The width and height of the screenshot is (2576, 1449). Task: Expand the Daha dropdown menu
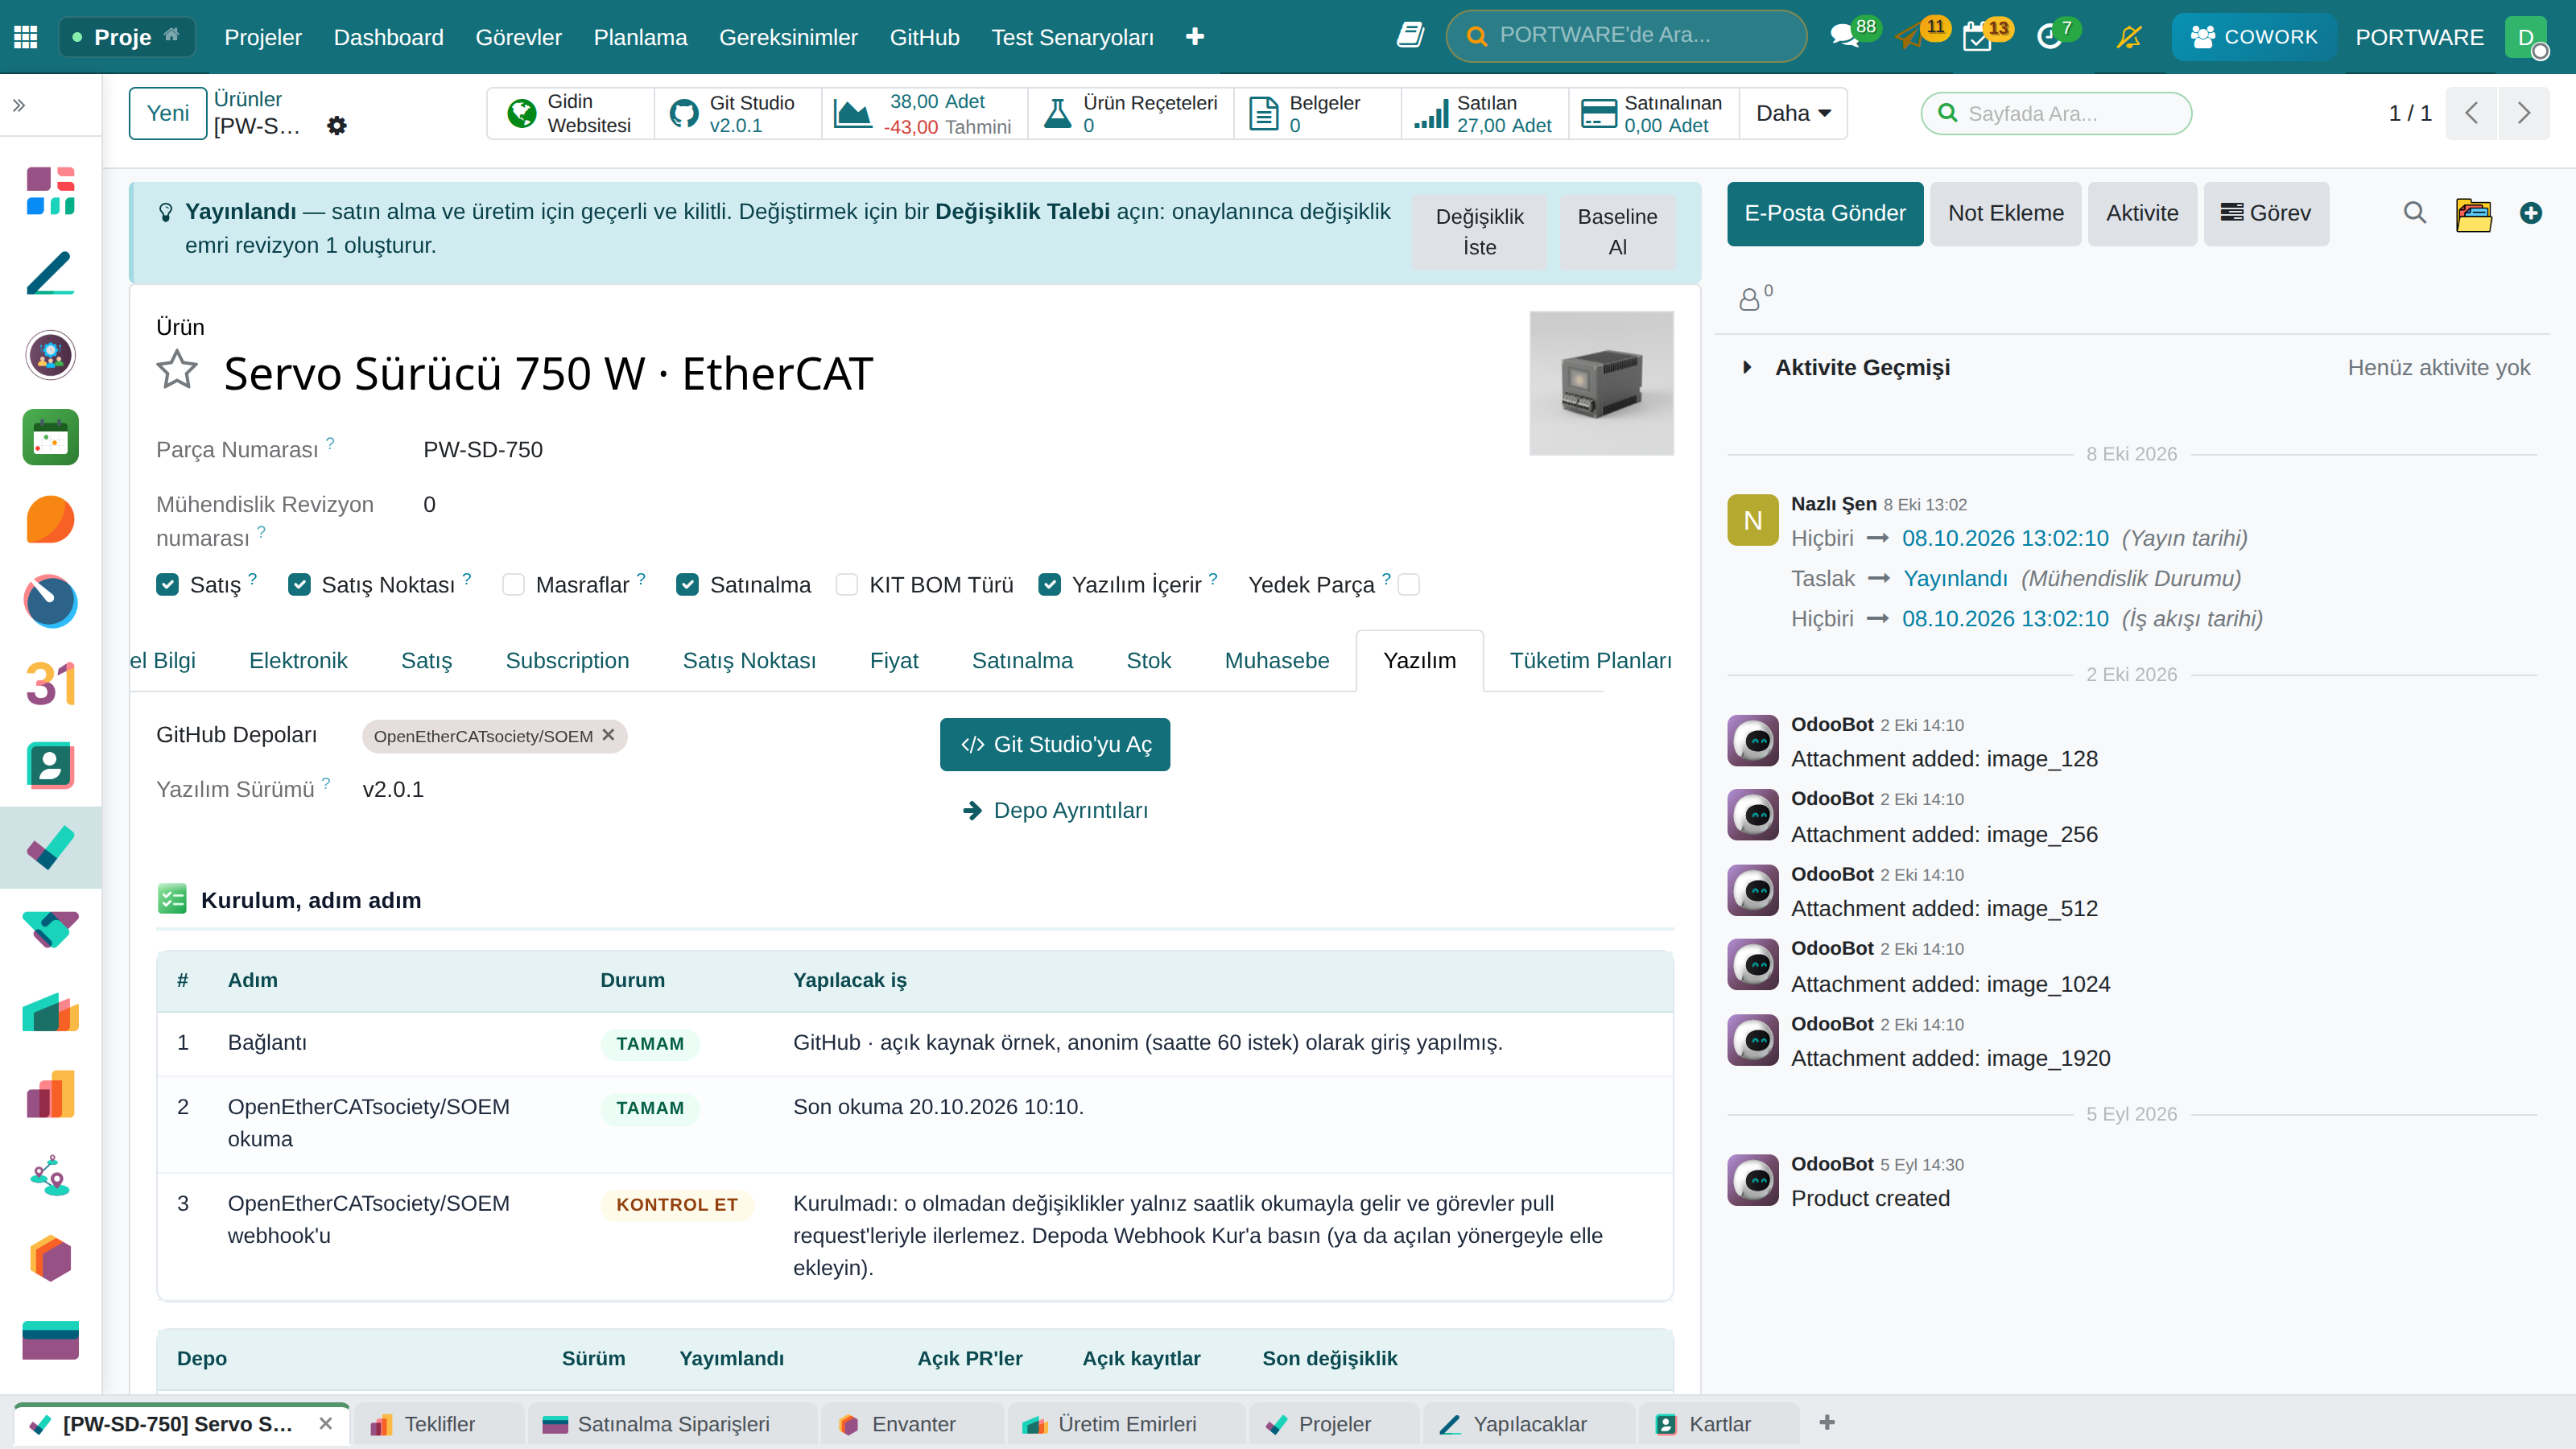point(1793,113)
